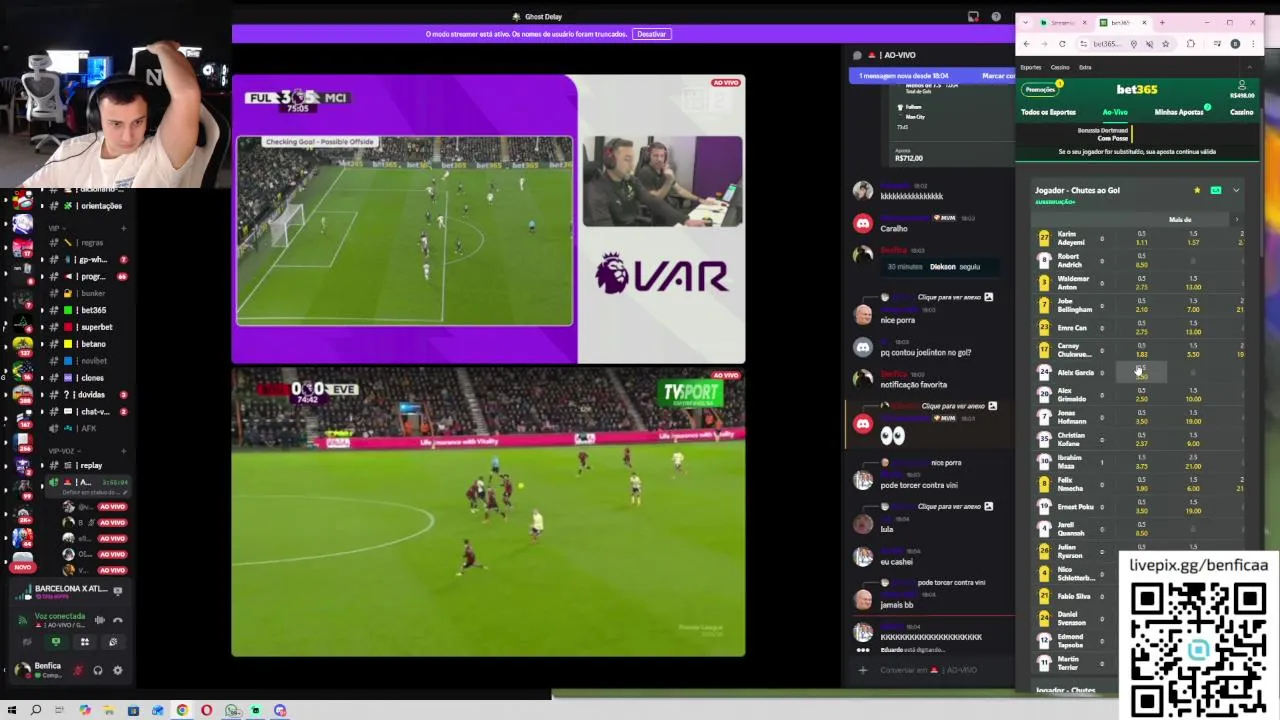Switch to the Streaming browser tab
Viewport: 1280px width, 720px height.
coord(1064,22)
